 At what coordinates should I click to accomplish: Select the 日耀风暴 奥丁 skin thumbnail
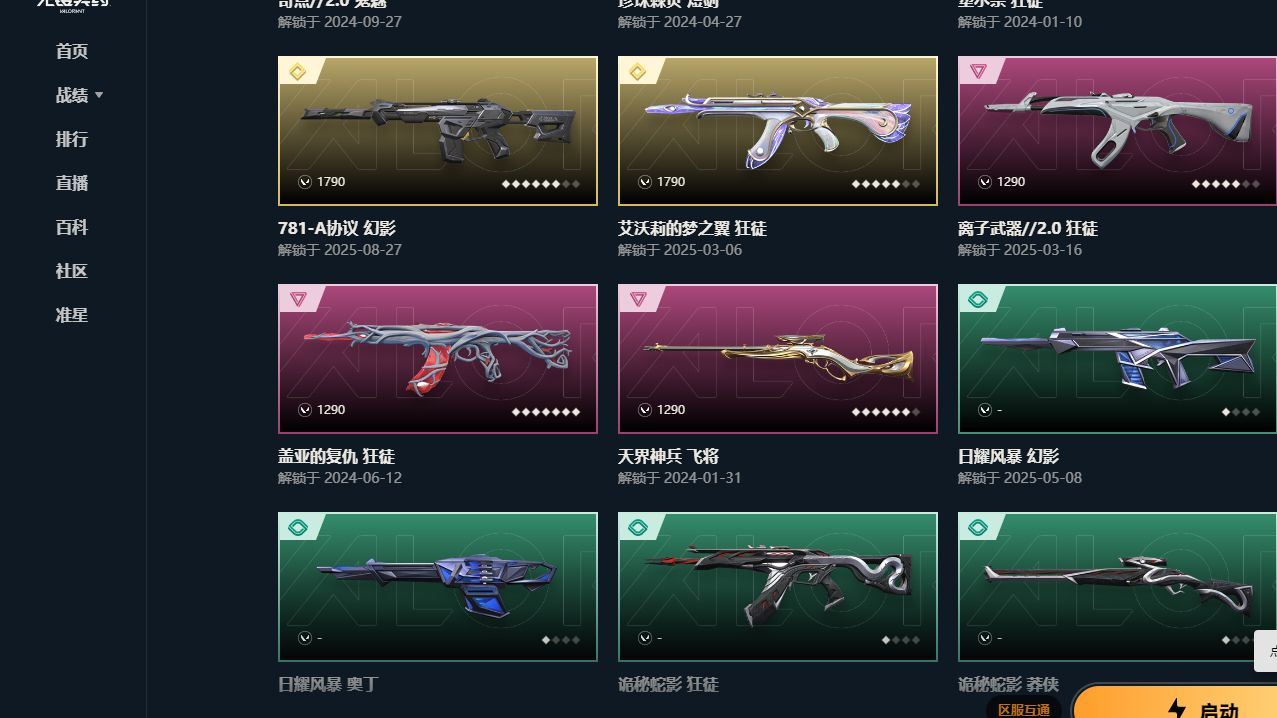click(438, 587)
